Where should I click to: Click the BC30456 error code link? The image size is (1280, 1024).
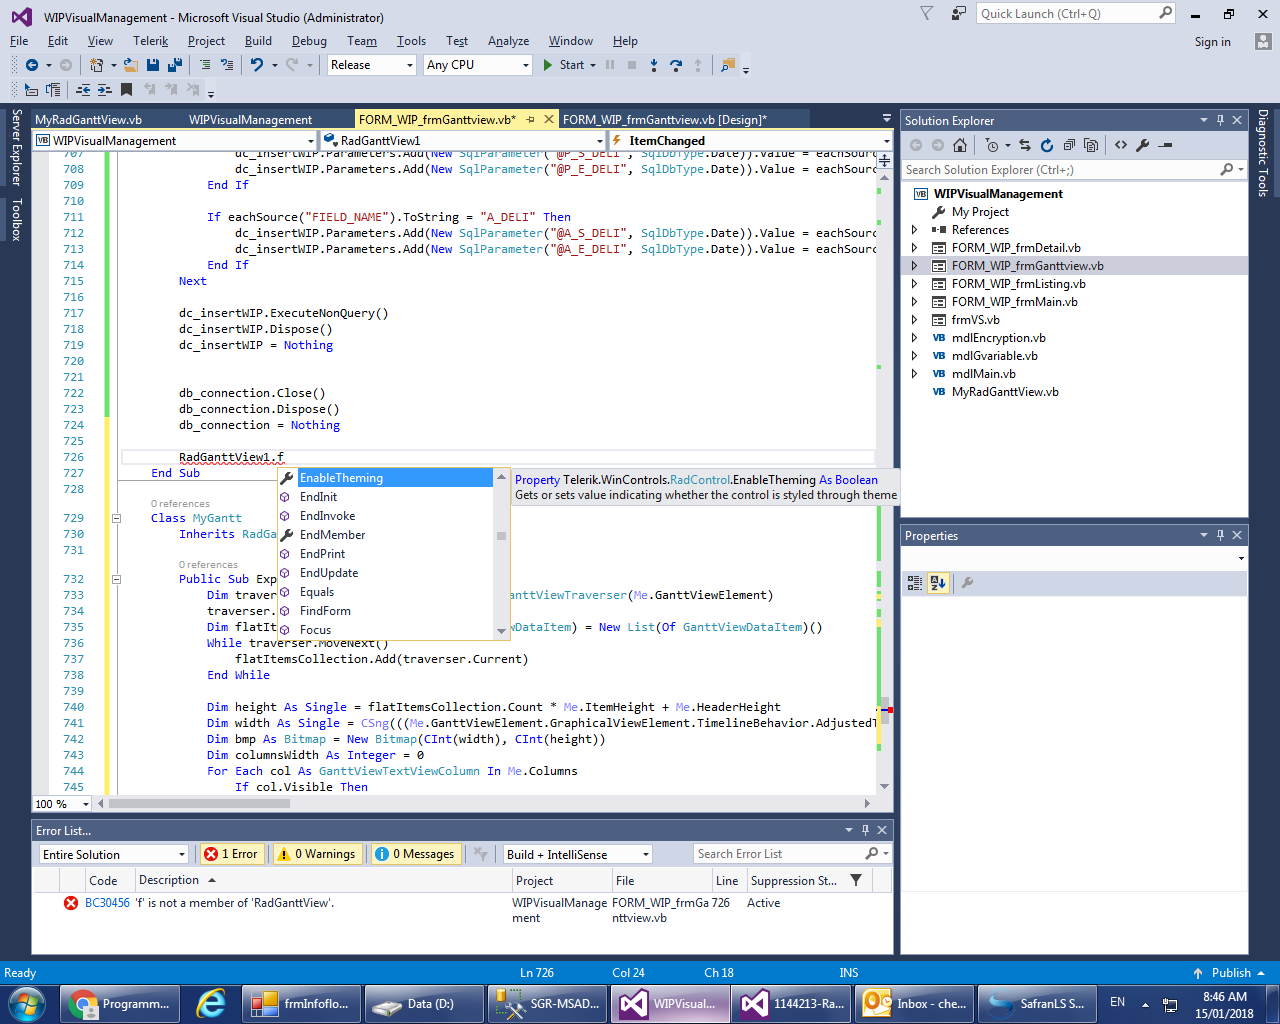click(107, 903)
